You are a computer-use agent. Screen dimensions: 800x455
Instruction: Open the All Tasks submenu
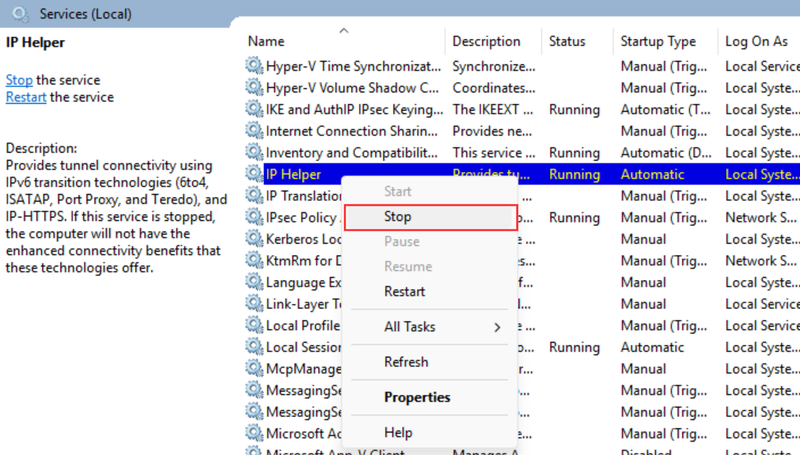(x=430, y=326)
